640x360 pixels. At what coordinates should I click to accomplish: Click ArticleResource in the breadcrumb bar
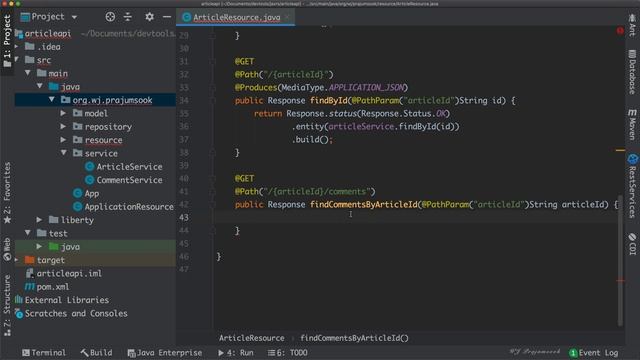click(251, 338)
